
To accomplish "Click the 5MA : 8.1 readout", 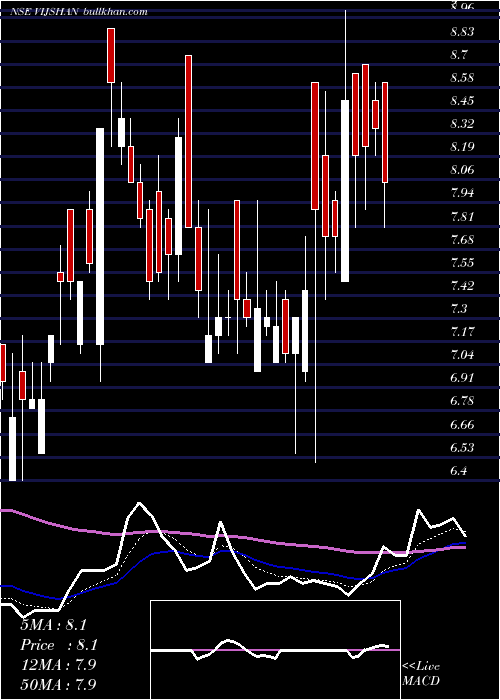I will [x=54, y=624].
